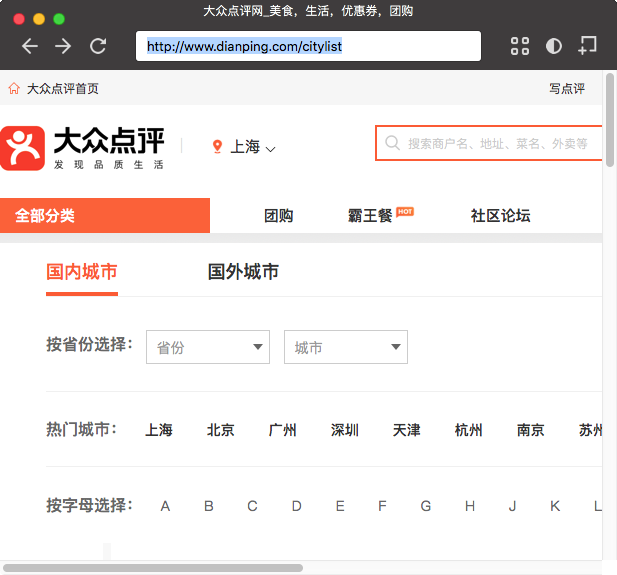Open the four-squares grid icon
617x575 pixels.
click(x=519, y=46)
